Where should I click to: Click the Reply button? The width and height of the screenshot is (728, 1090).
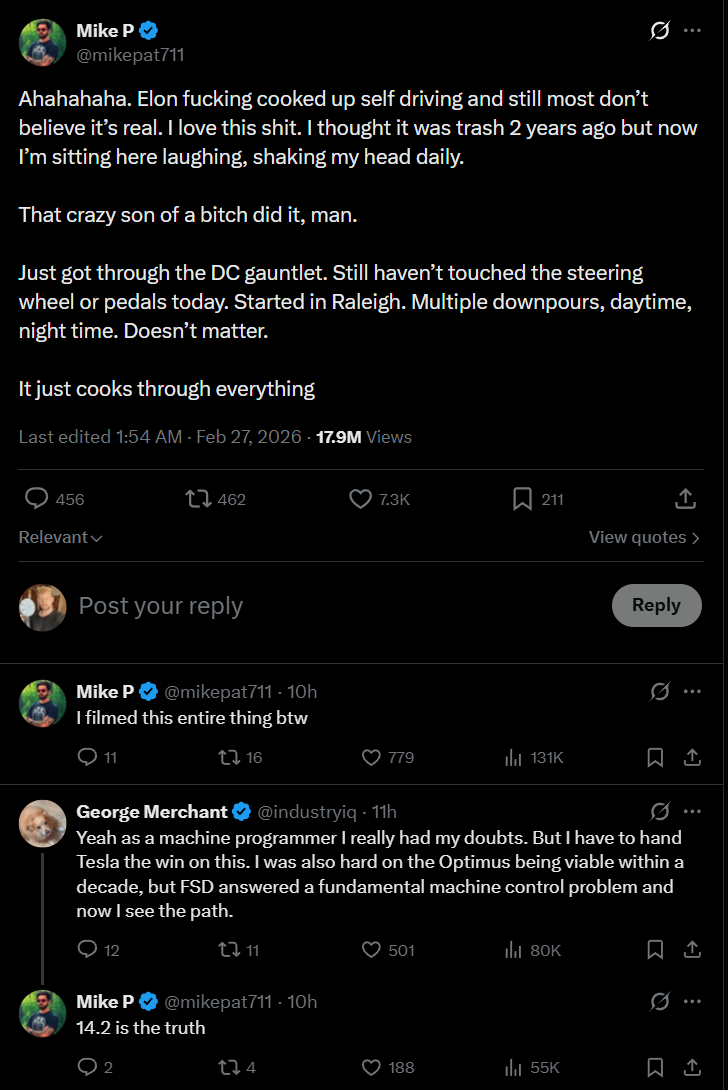(656, 605)
